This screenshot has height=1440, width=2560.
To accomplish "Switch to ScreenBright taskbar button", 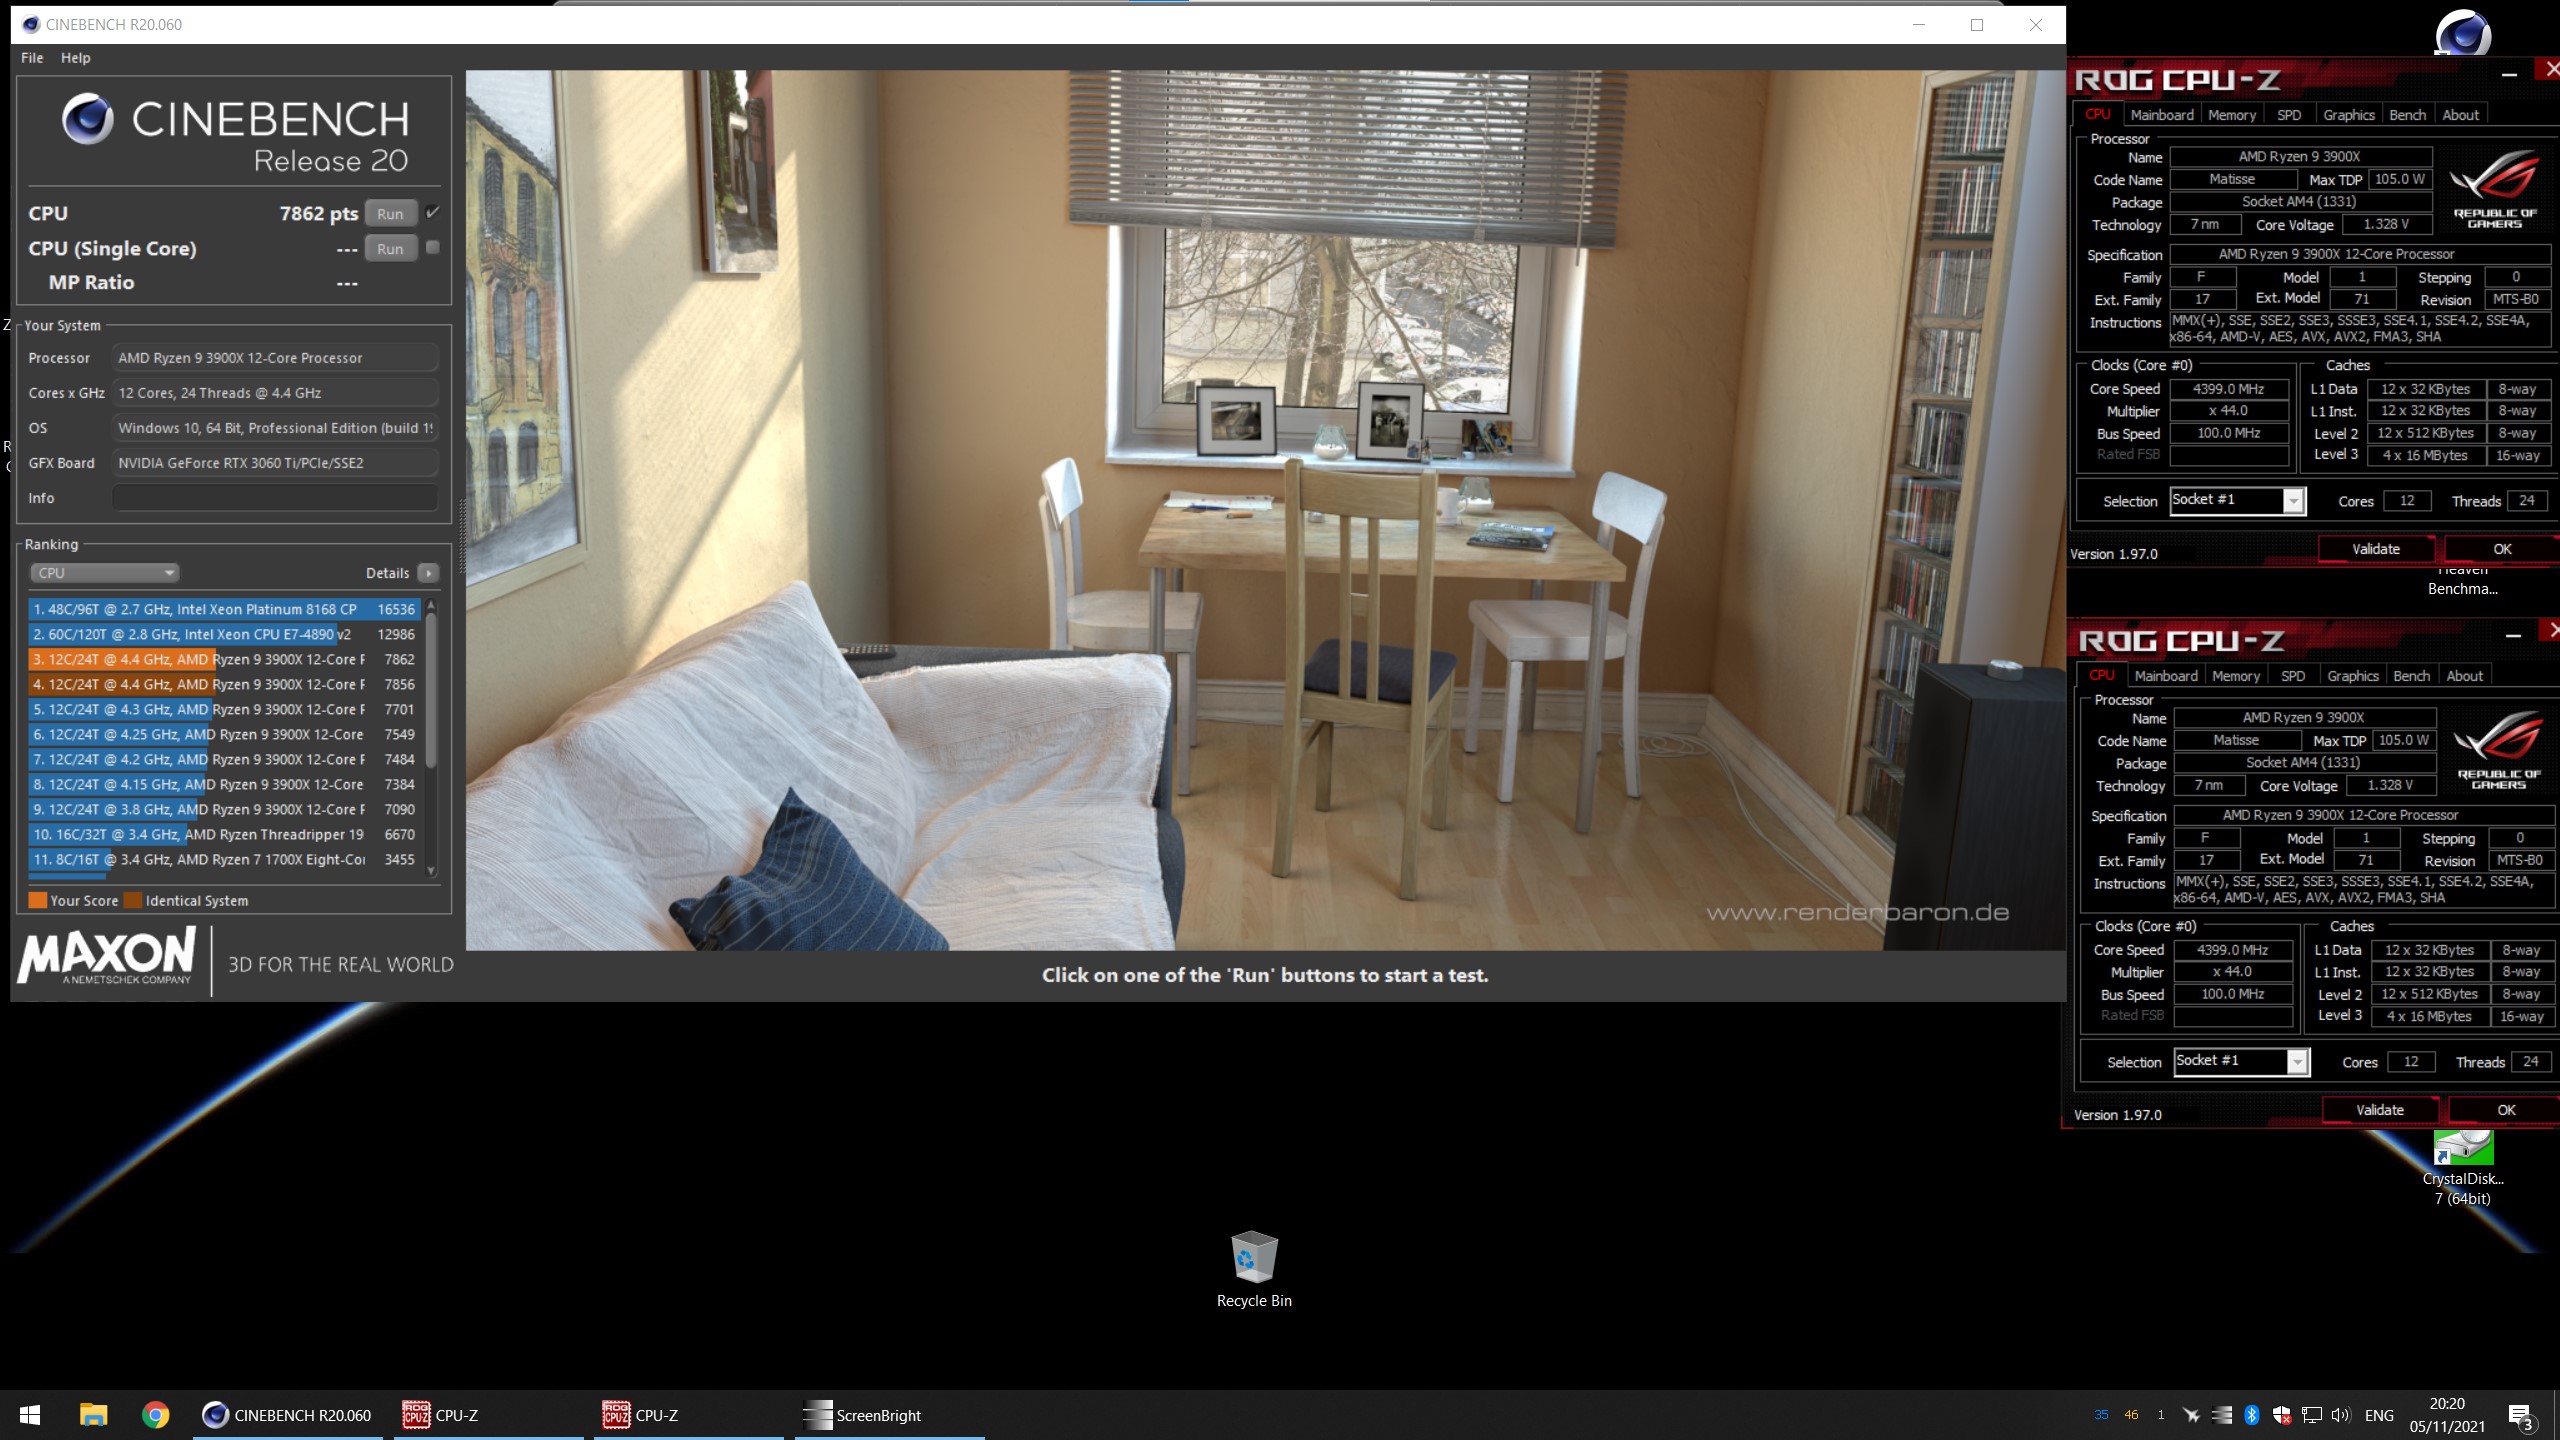I will (888, 1415).
